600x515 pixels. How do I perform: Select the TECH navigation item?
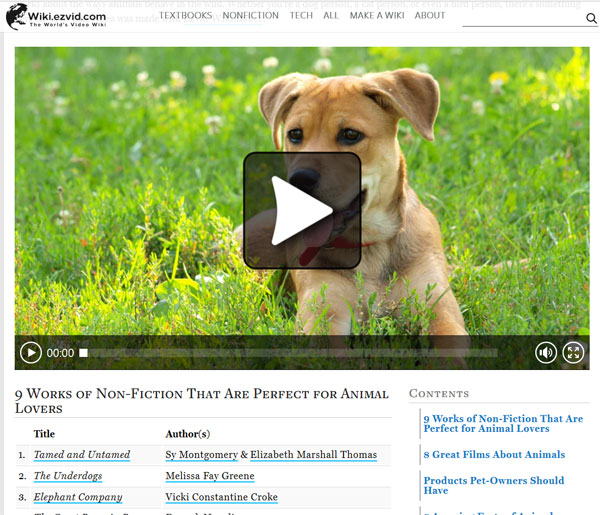point(301,16)
